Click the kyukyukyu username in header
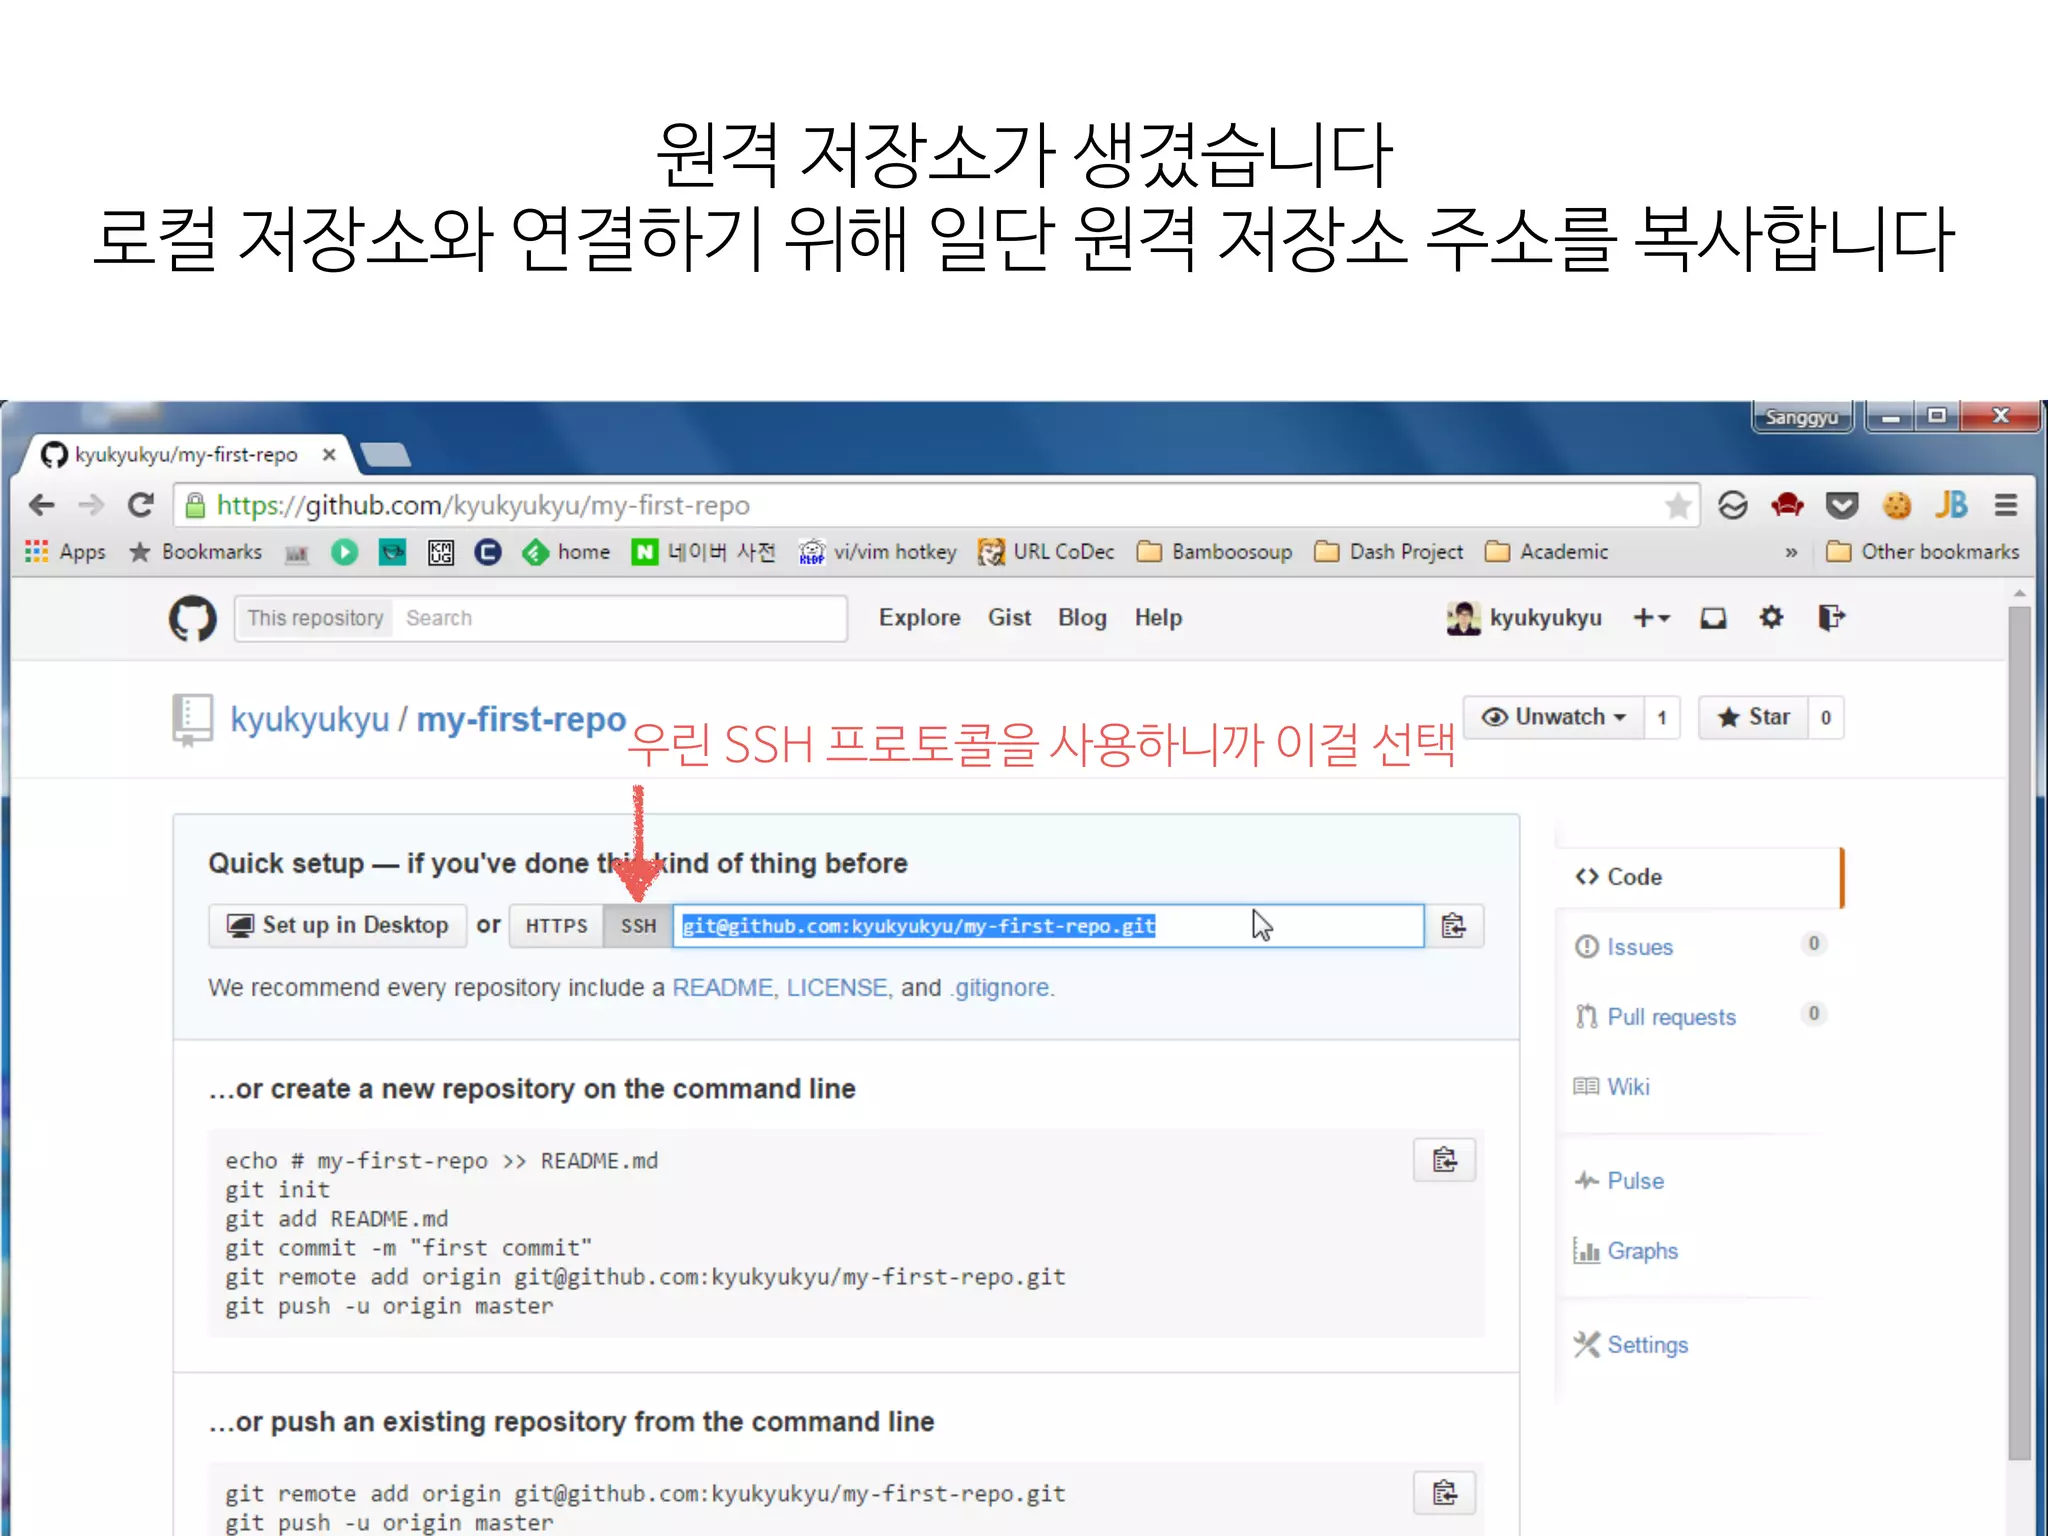Image resolution: width=2048 pixels, height=1536 pixels. pos(1545,618)
